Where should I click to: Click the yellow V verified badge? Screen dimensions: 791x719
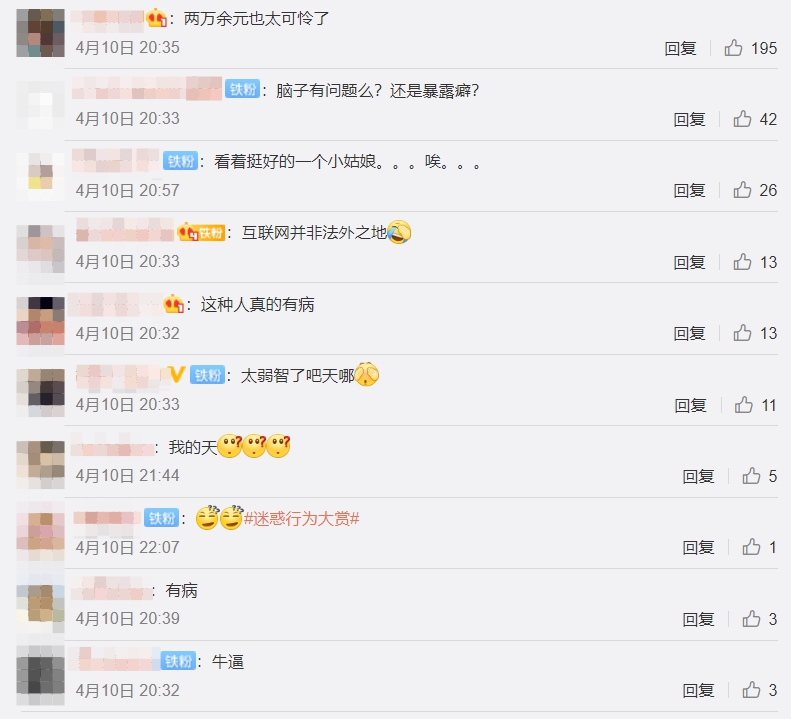[177, 374]
